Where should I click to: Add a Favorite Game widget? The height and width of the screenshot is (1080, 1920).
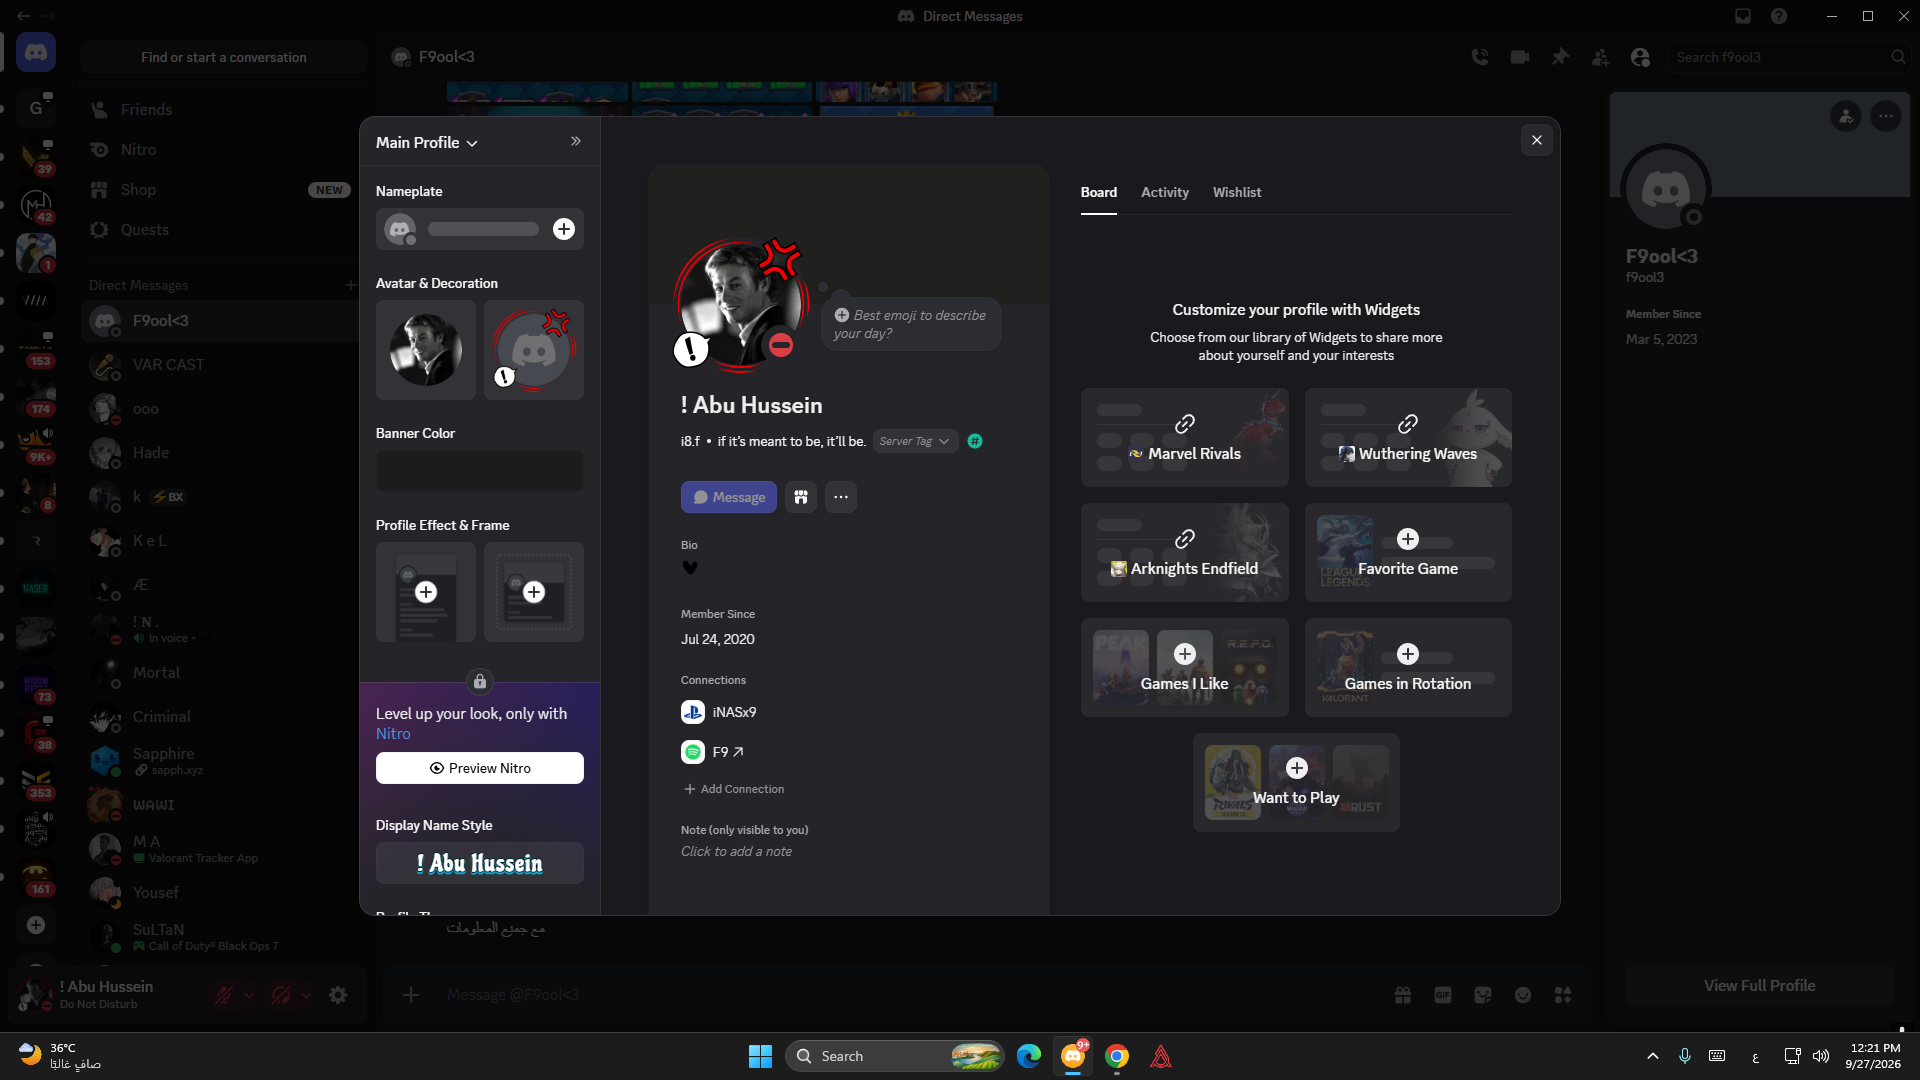pyautogui.click(x=1408, y=552)
